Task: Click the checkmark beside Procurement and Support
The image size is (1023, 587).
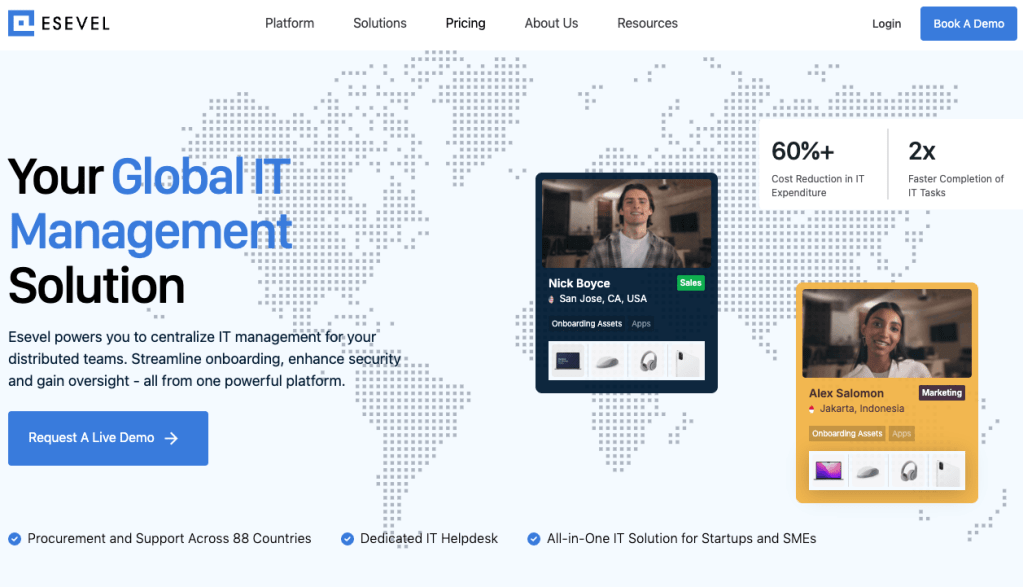Action: [x=15, y=539]
